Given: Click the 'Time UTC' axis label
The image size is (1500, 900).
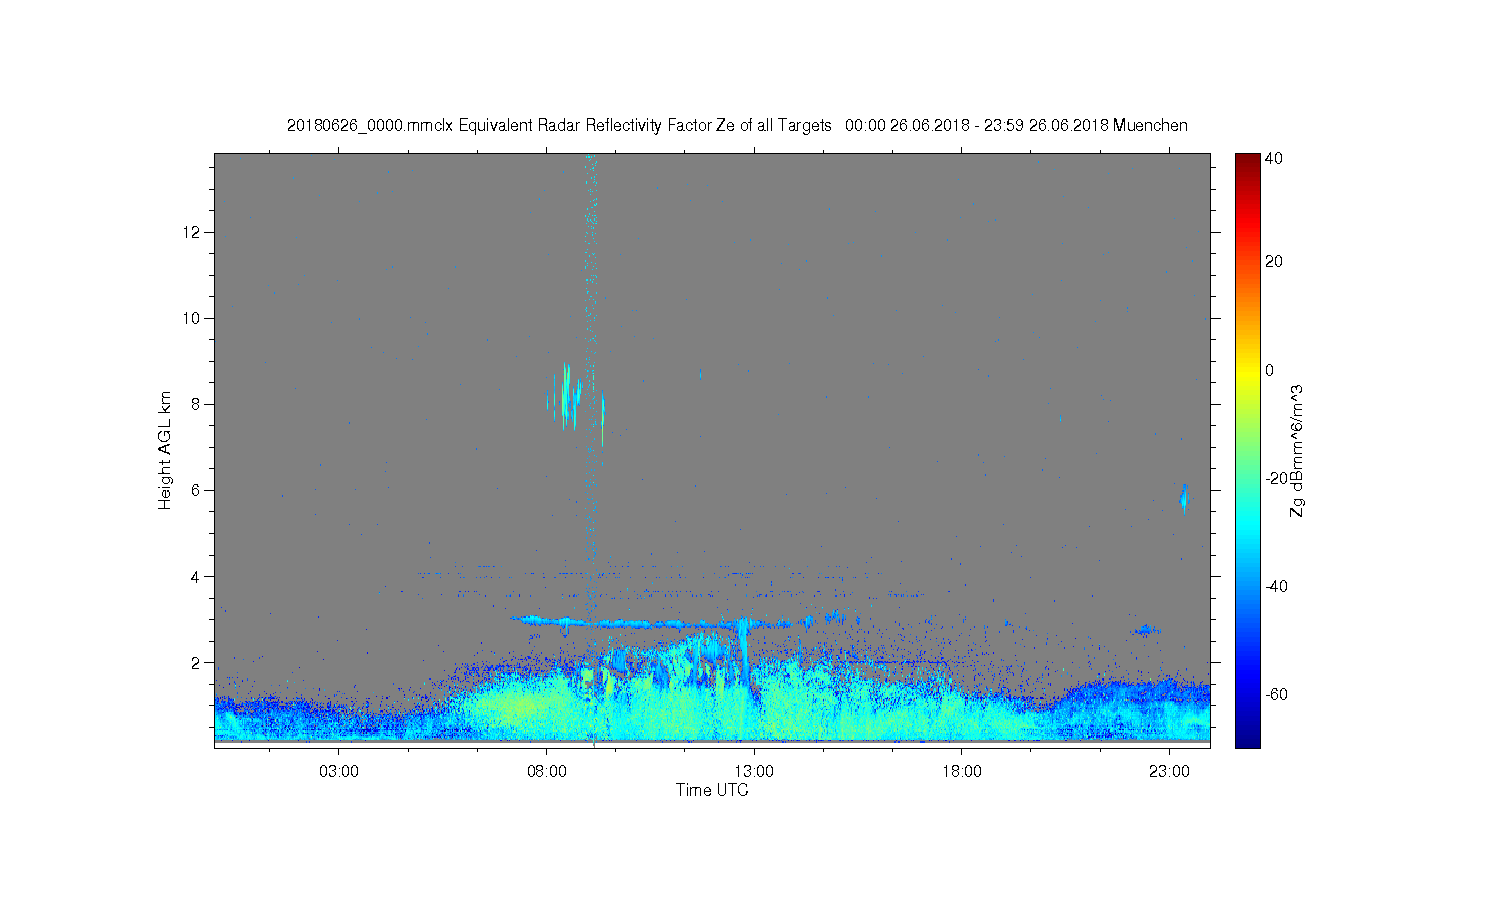Looking at the screenshot, I should pyautogui.click(x=712, y=790).
